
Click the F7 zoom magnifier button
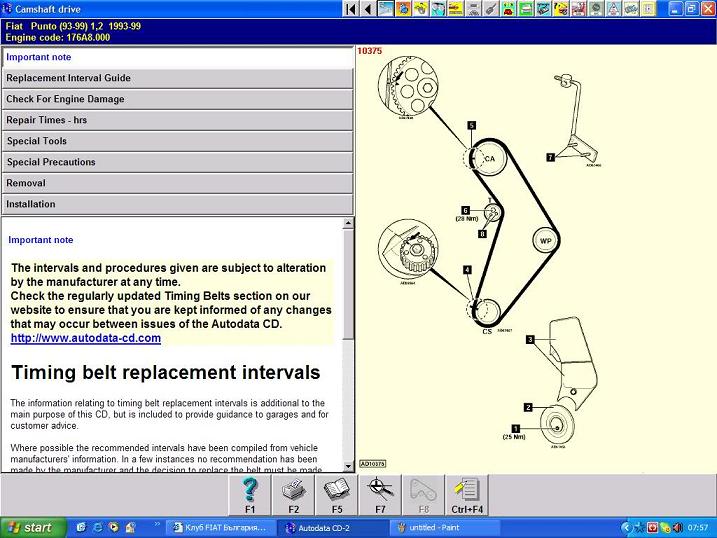[x=380, y=493]
